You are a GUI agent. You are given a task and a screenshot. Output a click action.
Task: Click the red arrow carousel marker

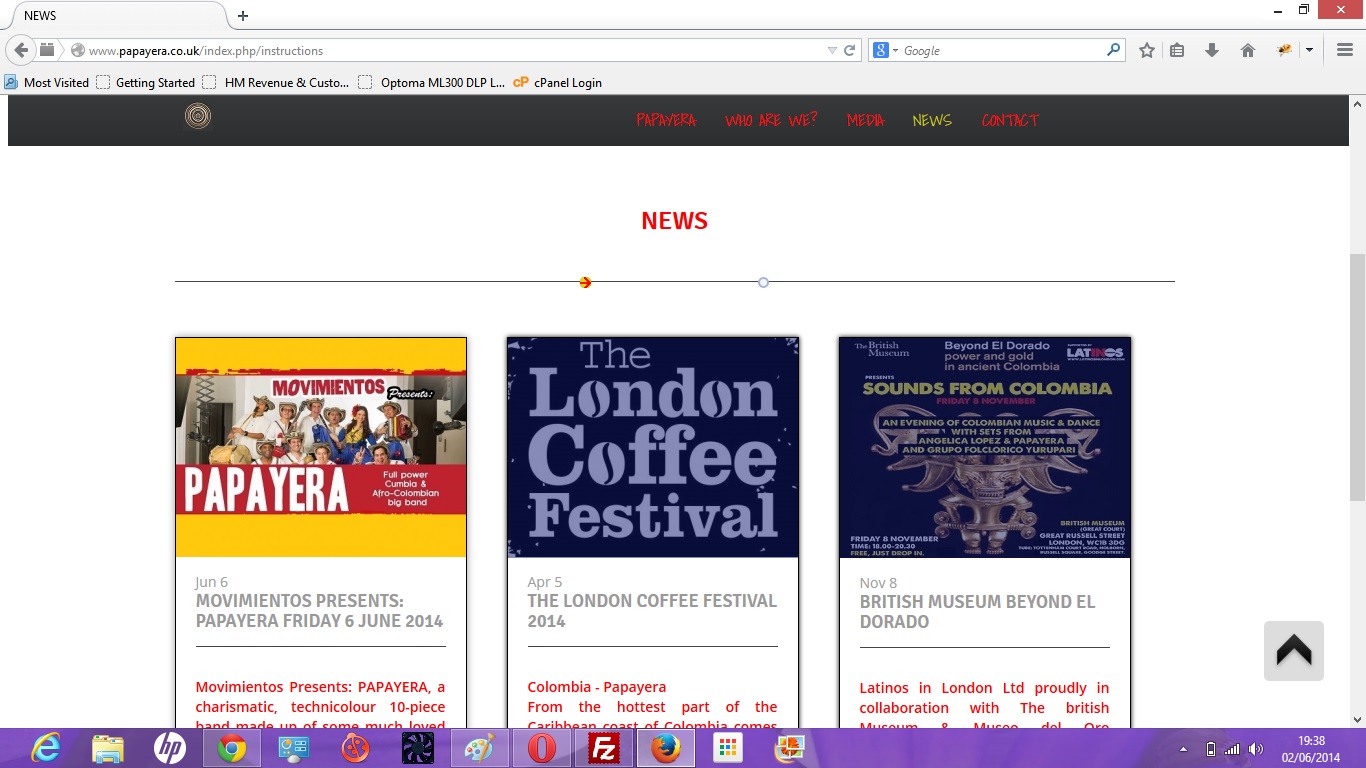pyautogui.click(x=585, y=282)
